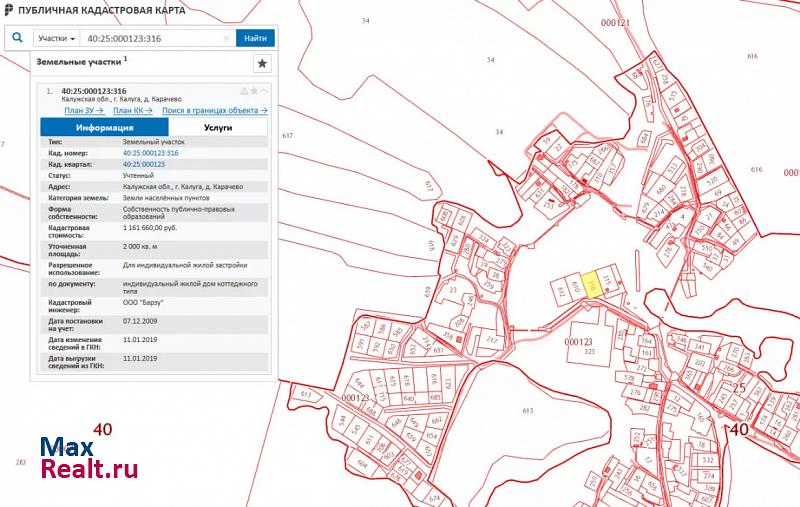Click the MaxRealt.ru watermark logo
This screenshot has height=507, width=800.
(88, 457)
